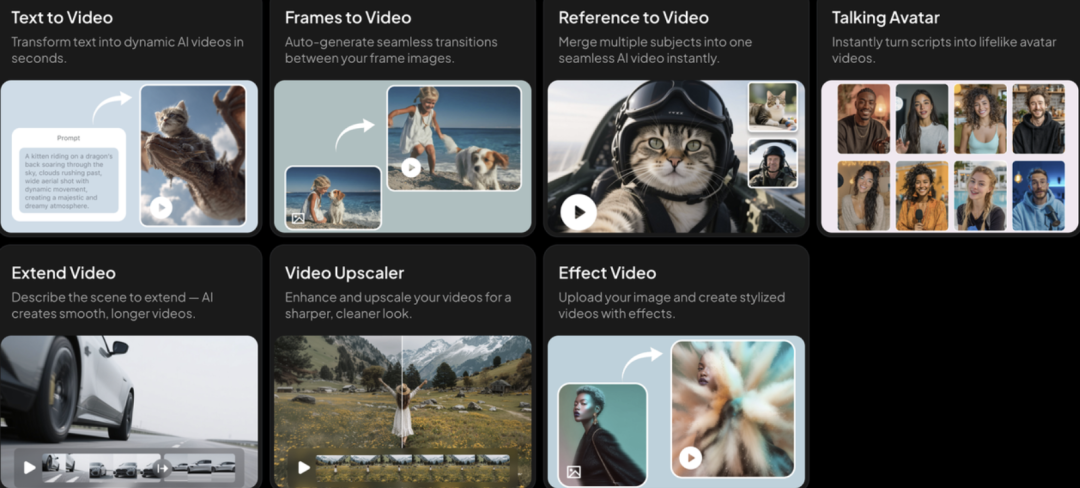
Task: Click the Prompt text box in Text to Video
Action: 68,173
